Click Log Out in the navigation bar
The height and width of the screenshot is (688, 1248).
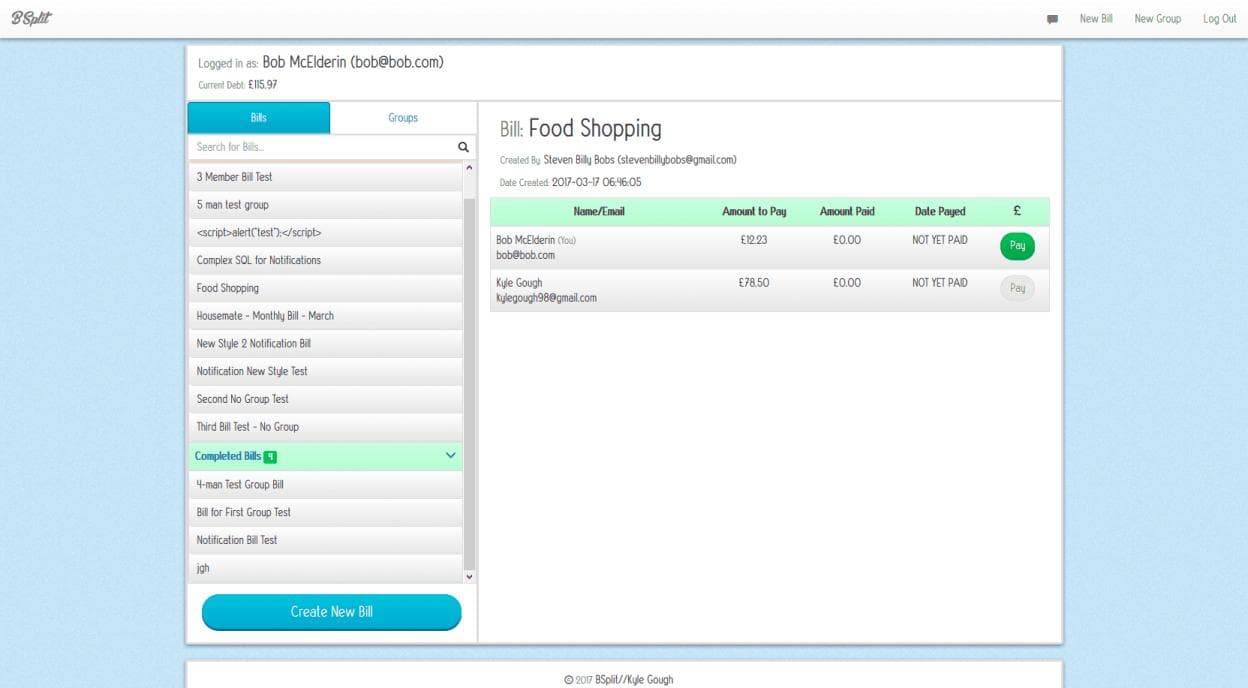1219,19
